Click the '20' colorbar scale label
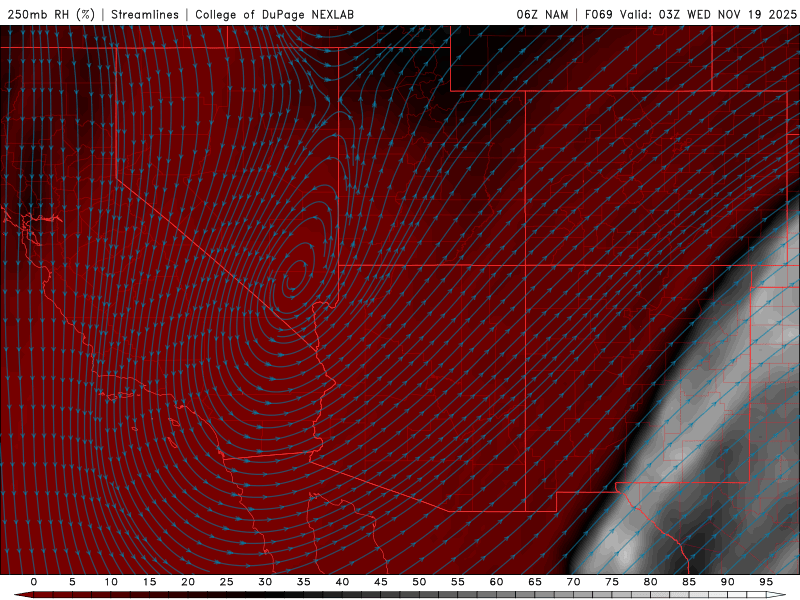The height and width of the screenshot is (600, 800). 188,582
